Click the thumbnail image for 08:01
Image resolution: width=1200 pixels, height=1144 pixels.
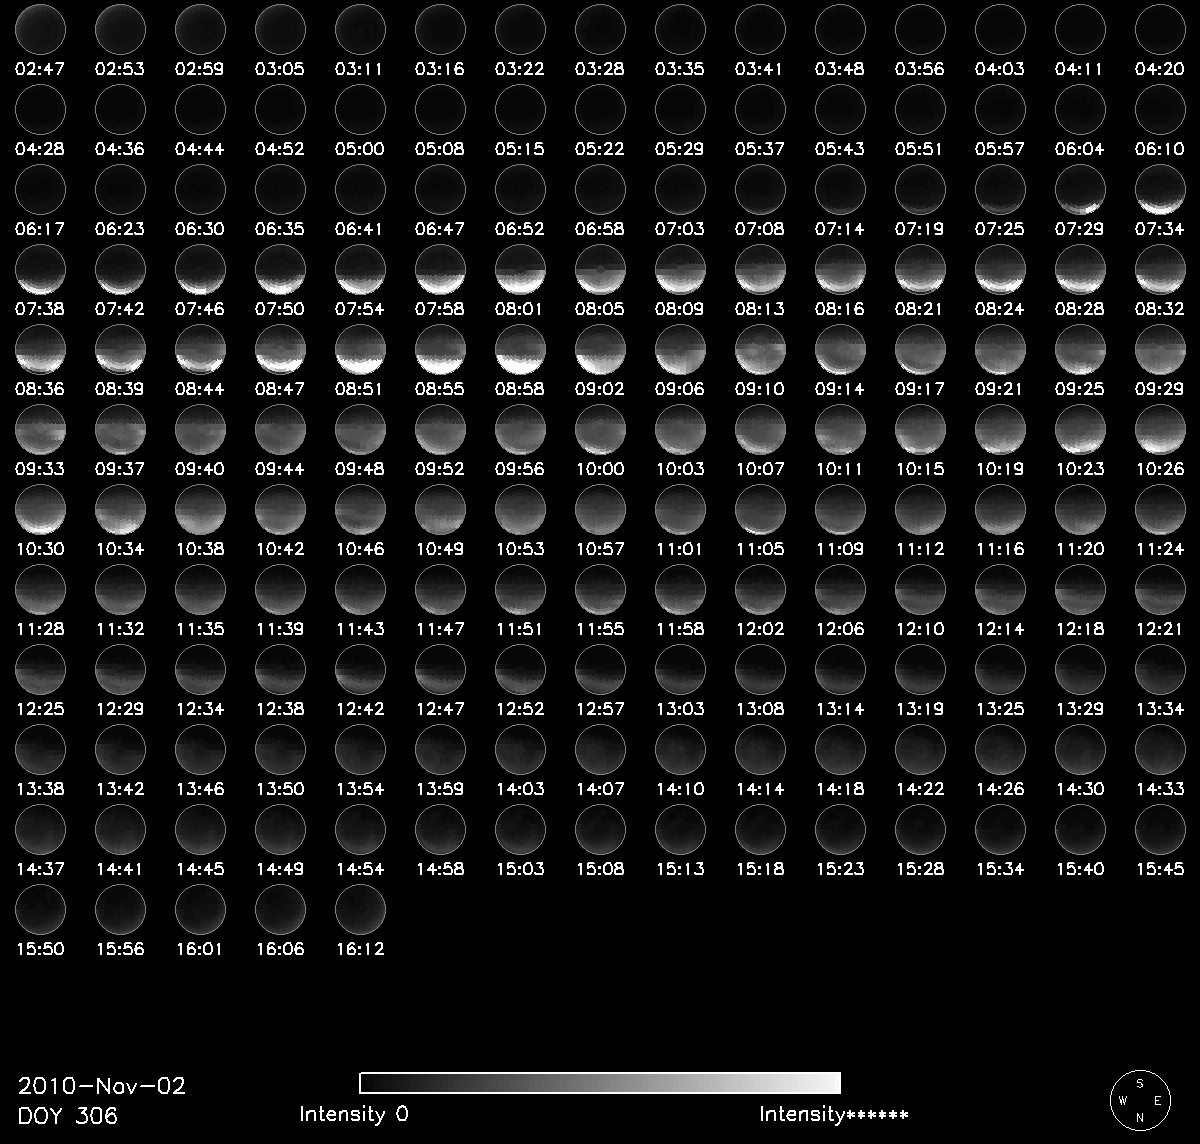(x=520, y=269)
